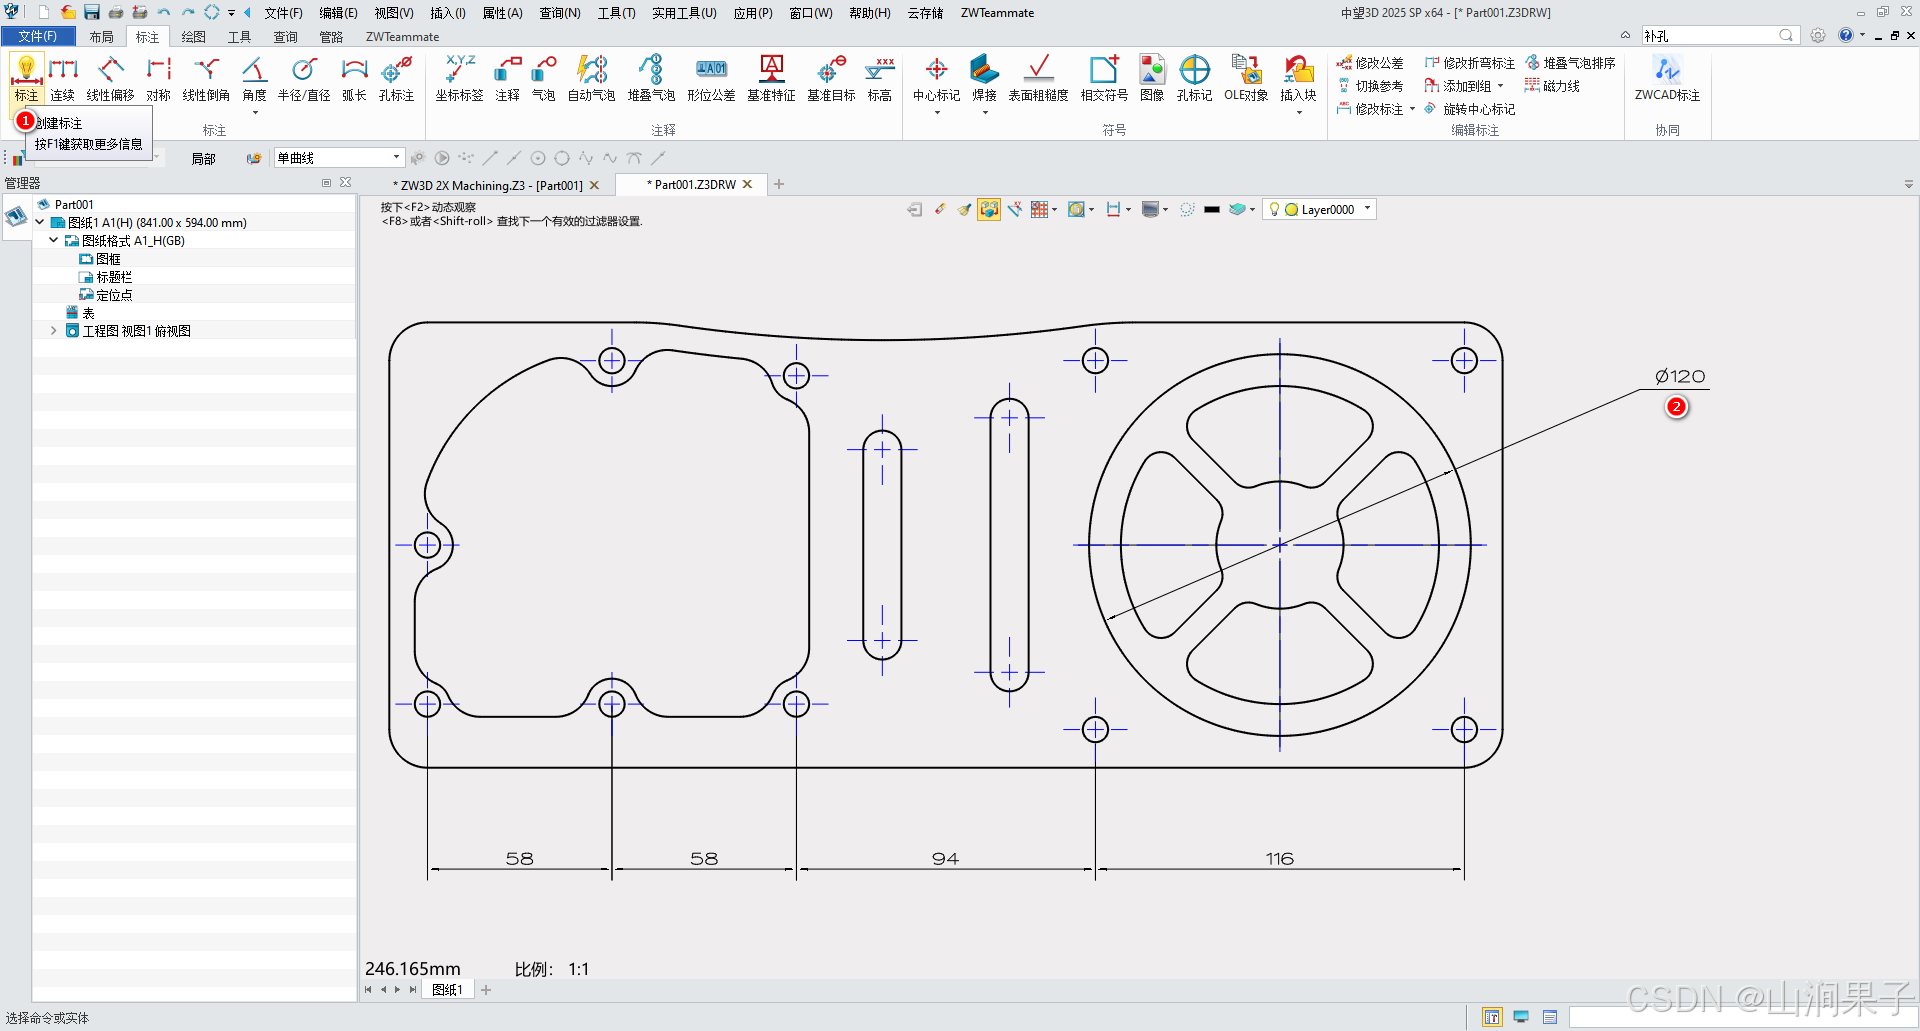
Task: Toggle the layer lightbulb visibility icon
Action: pyautogui.click(x=1274, y=209)
